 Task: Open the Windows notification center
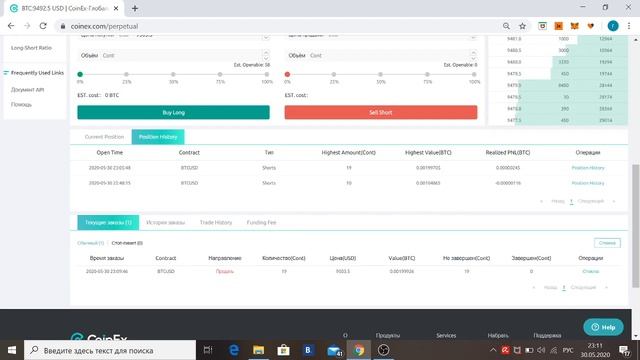(x=624, y=350)
